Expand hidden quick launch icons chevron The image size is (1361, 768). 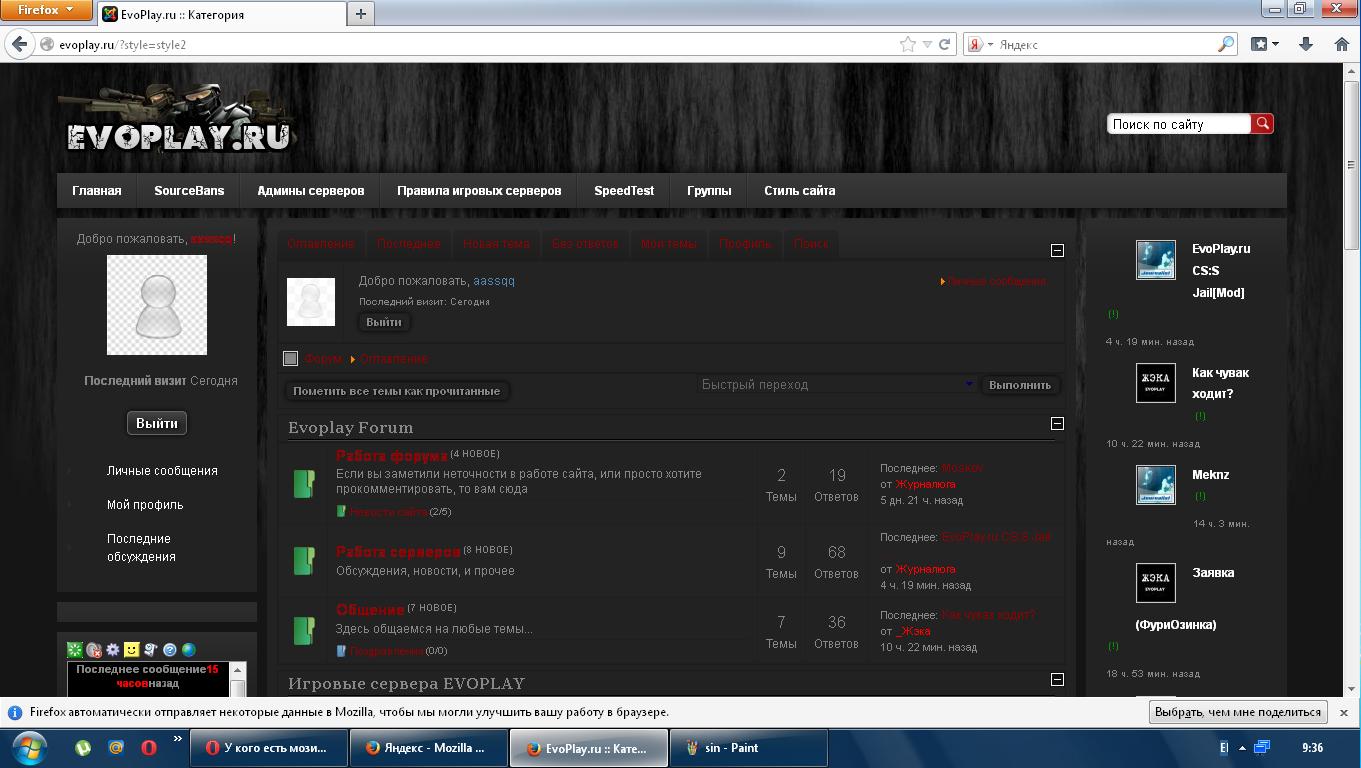[x=178, y=740]
